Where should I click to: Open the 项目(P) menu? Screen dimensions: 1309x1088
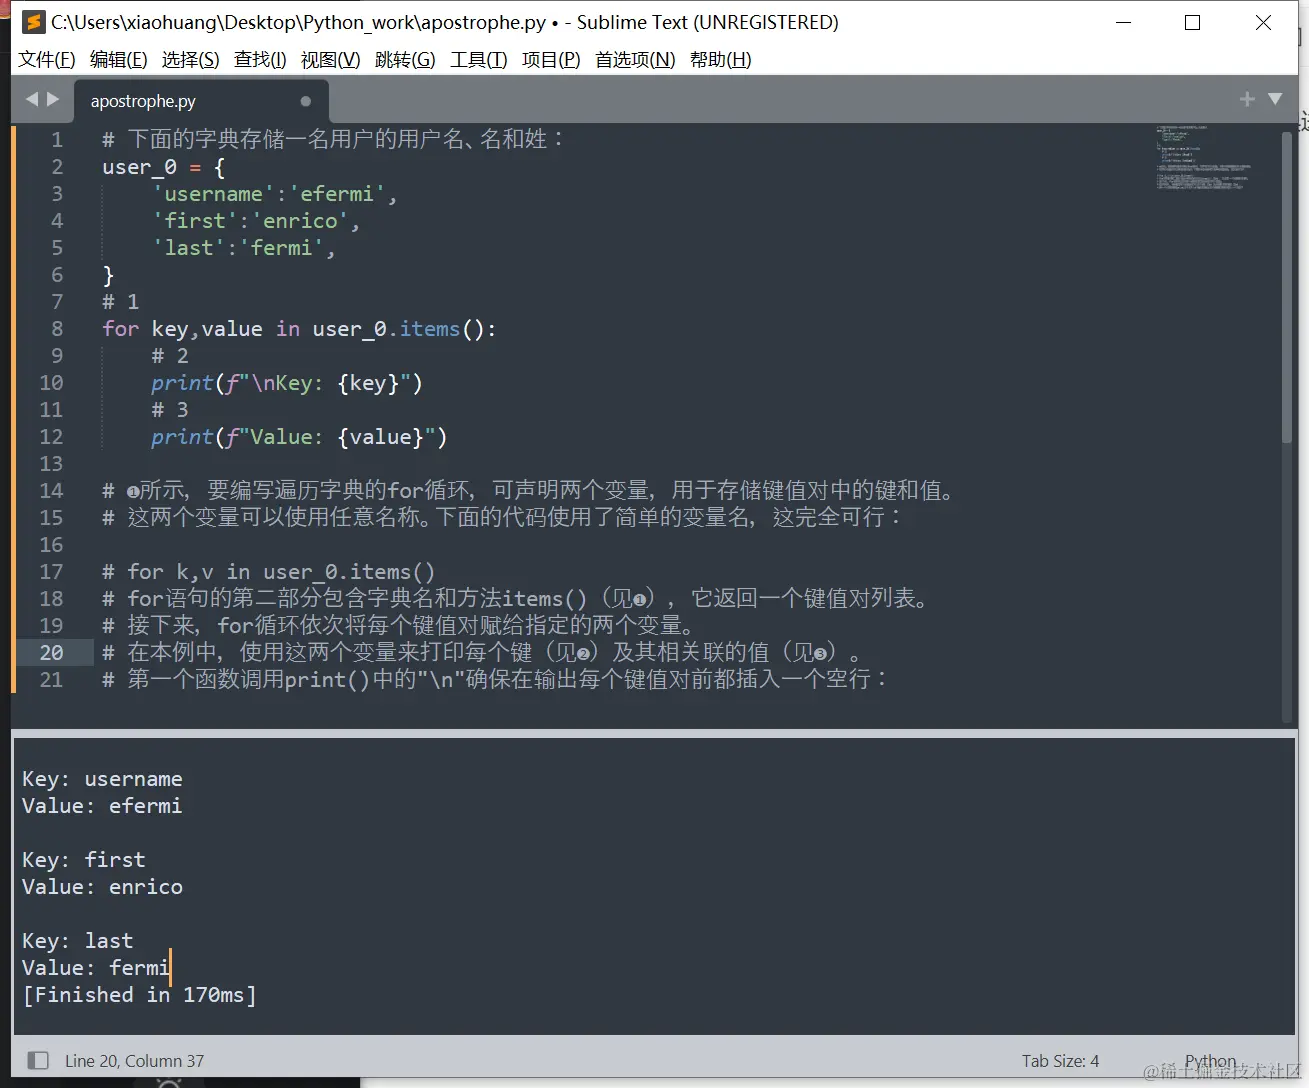coord(551,60)
